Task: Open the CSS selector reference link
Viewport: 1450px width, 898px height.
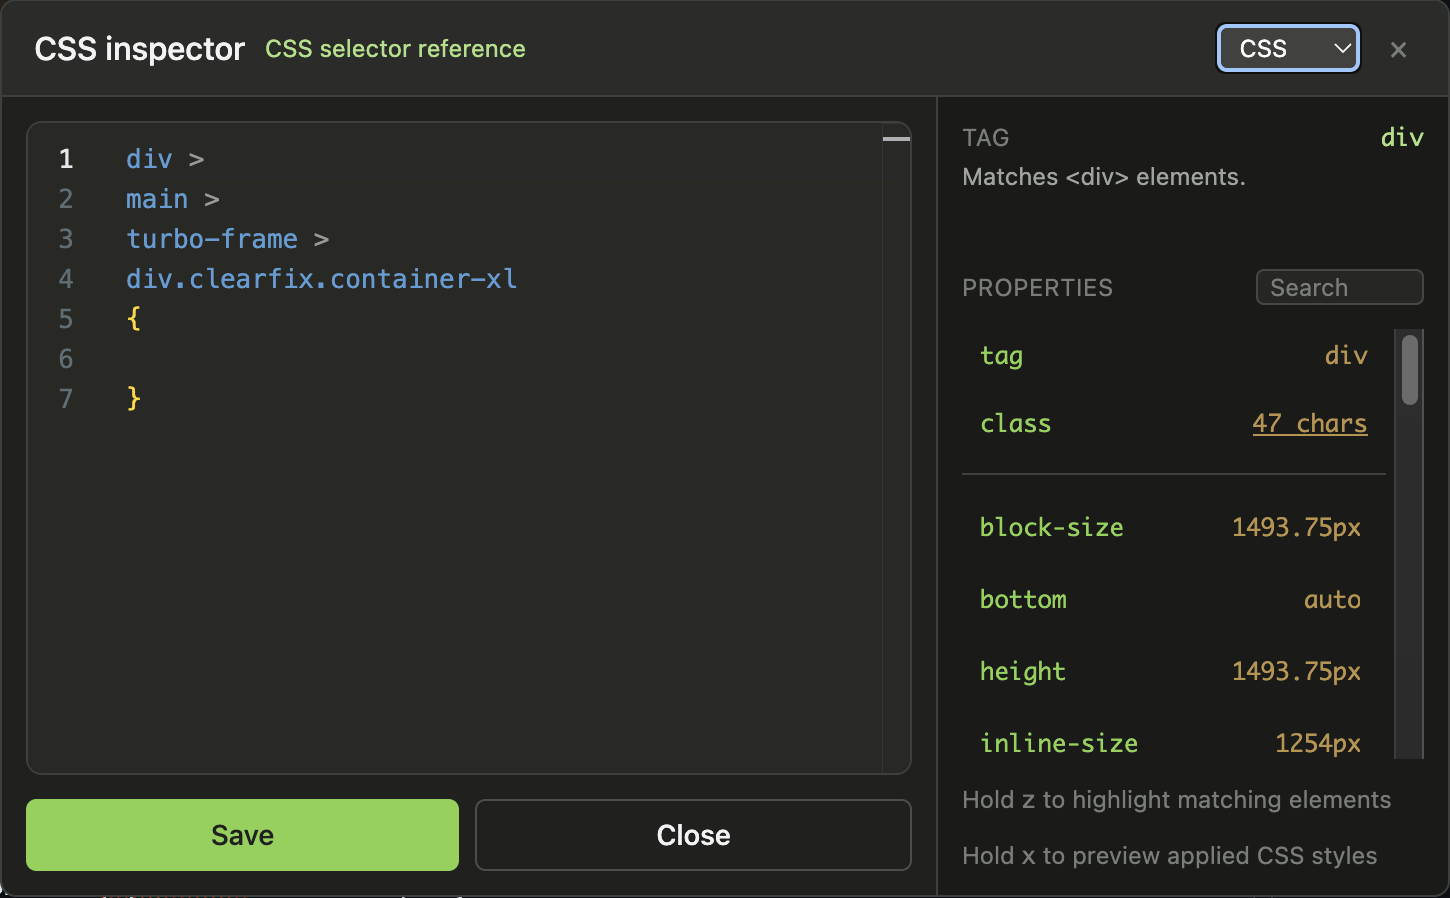Action: [x=395, y=49]
